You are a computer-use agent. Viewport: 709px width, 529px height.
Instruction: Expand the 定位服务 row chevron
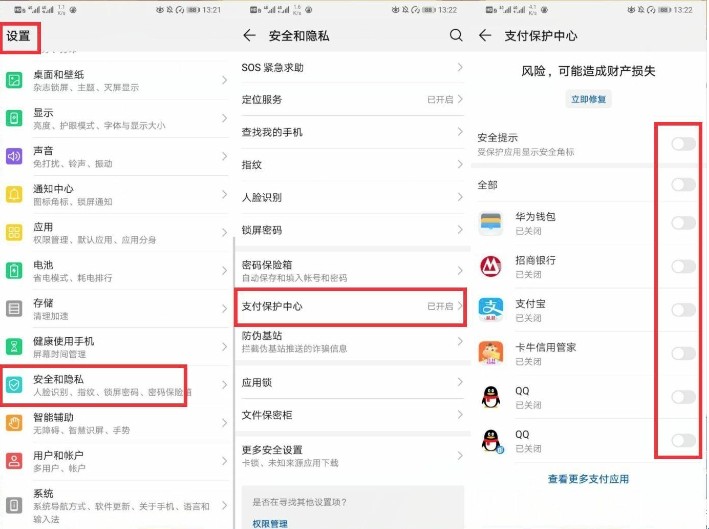(460, 100)
